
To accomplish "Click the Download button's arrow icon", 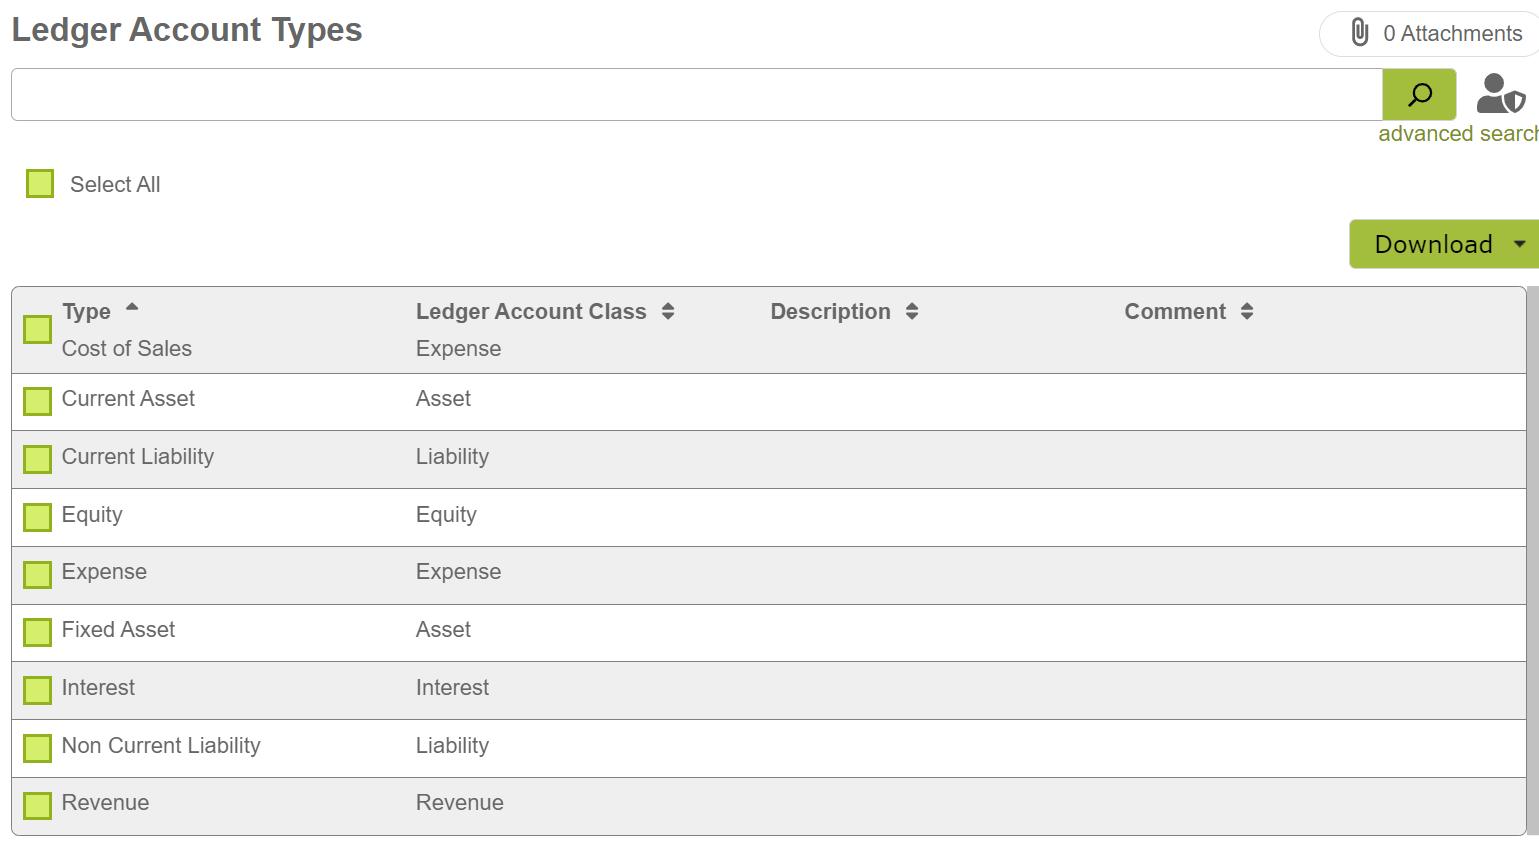I will pos(1521,243).
